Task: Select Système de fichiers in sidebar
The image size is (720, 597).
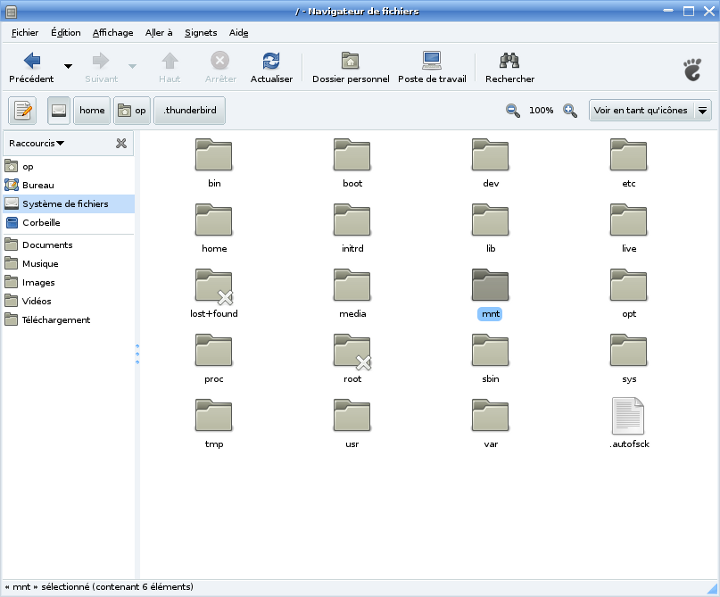Action: pyautogui.click(x=69, y=204)
